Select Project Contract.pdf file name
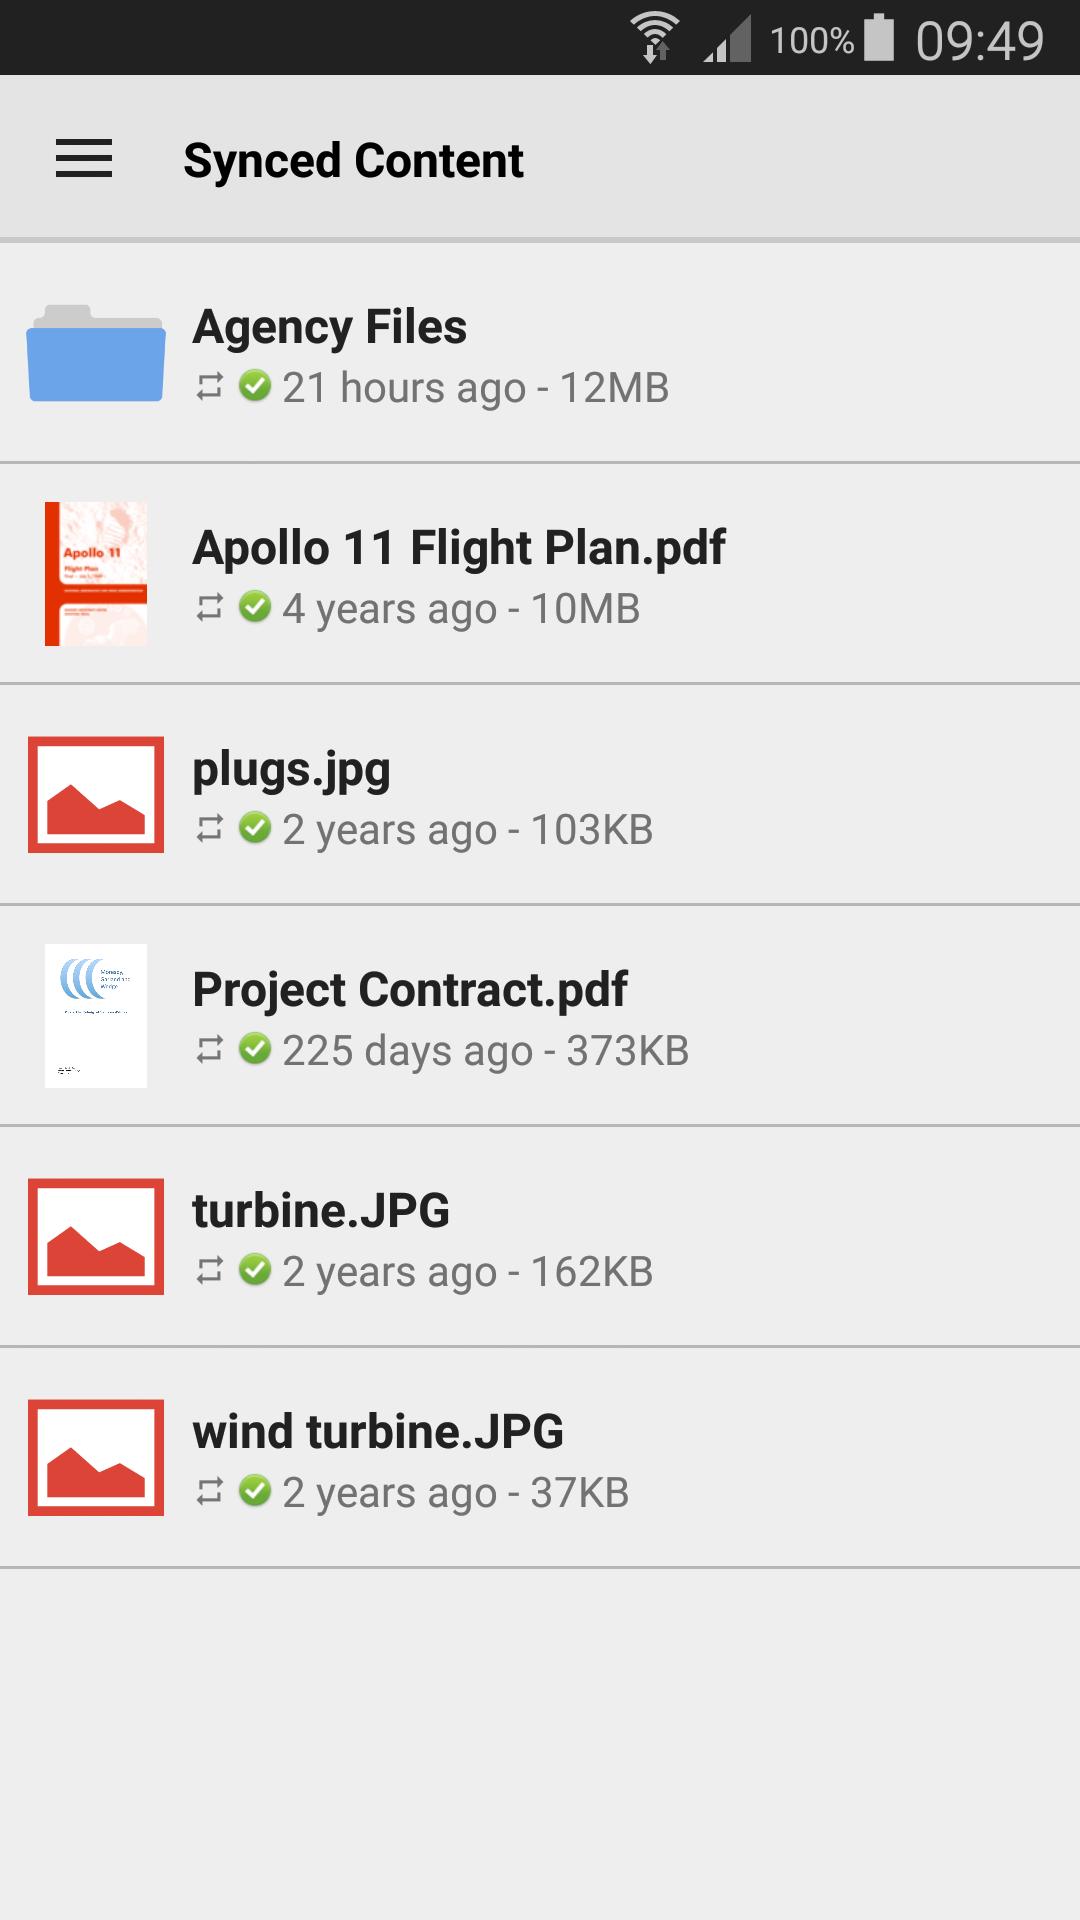1080x1920 pixels. [410, 990]
